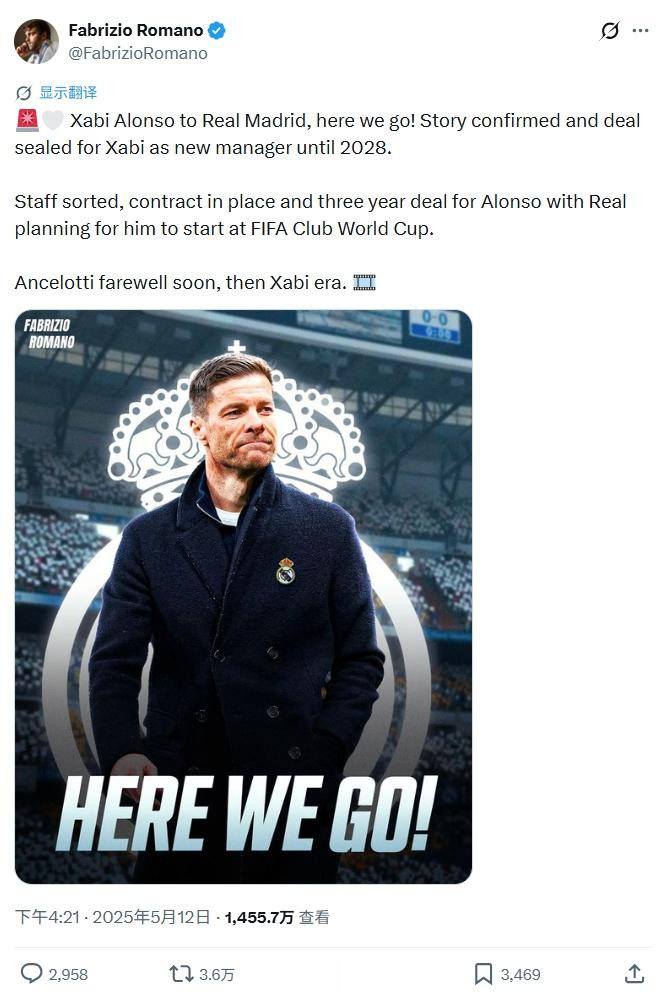Screen dimensions: 666x999
Task: Click the translate icon beside 显示翻译
Action: click(24, 93)
